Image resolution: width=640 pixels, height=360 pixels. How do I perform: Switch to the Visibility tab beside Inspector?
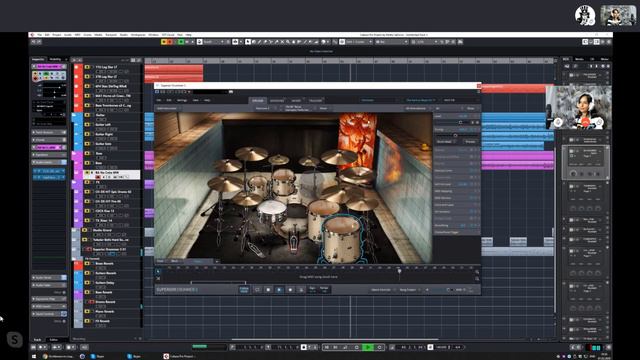55,60
